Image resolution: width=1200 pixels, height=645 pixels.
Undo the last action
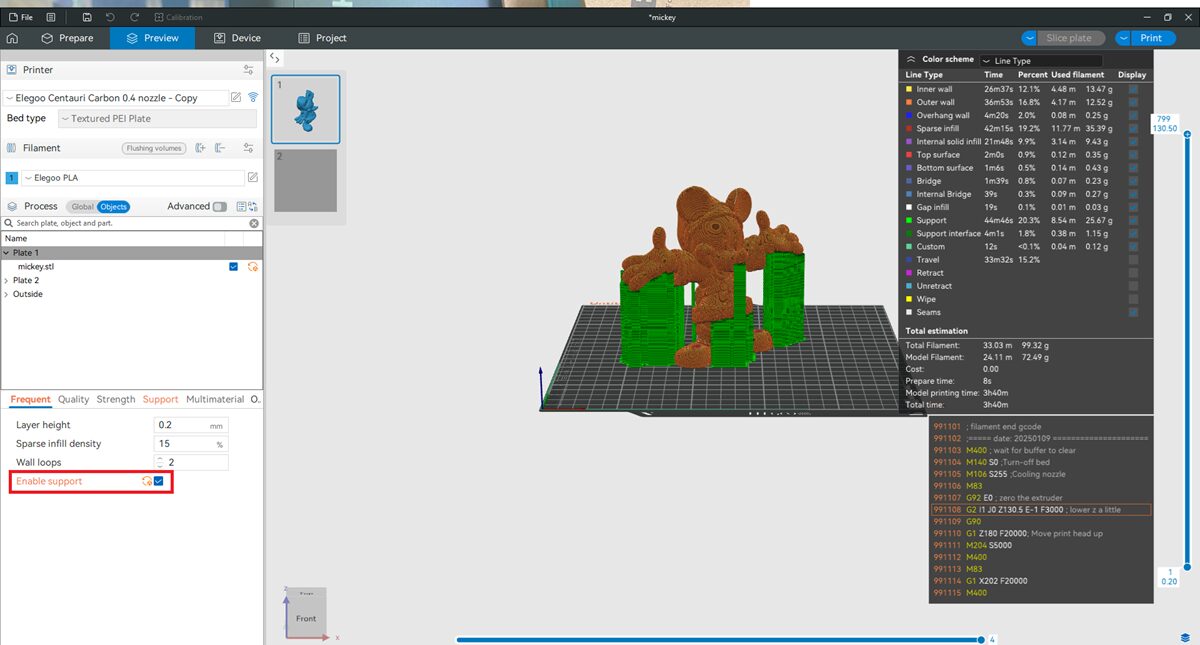point(111,18)
